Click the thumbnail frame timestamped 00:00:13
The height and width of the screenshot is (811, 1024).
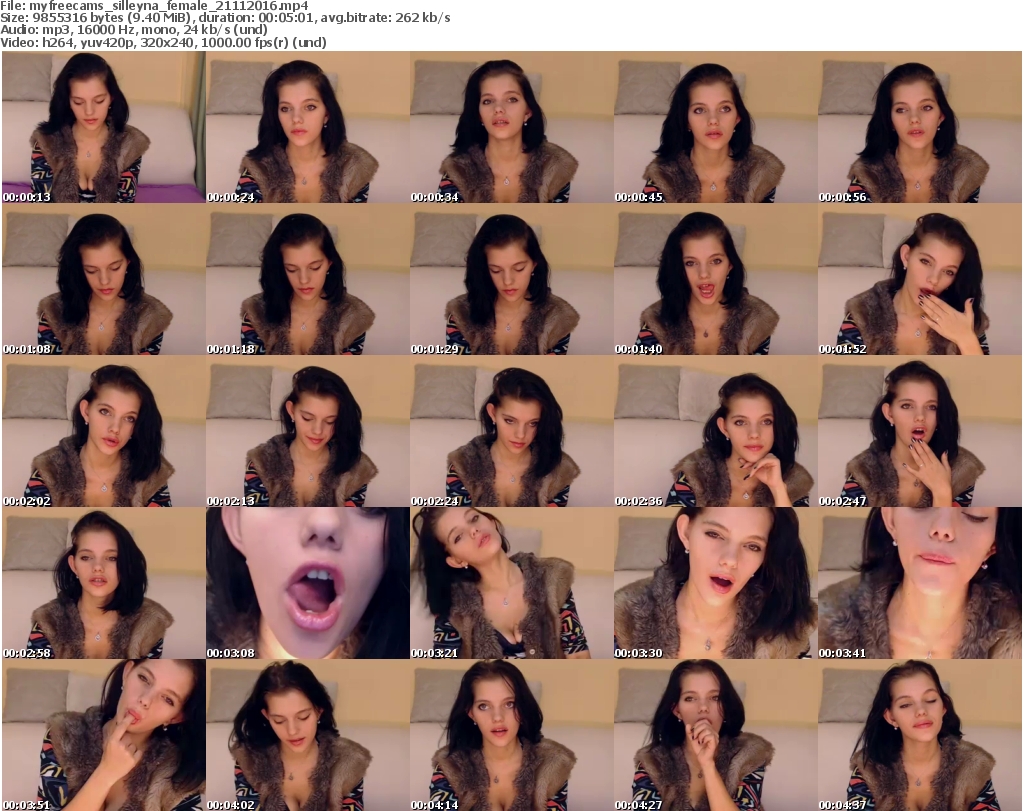[x=104, y=127]
